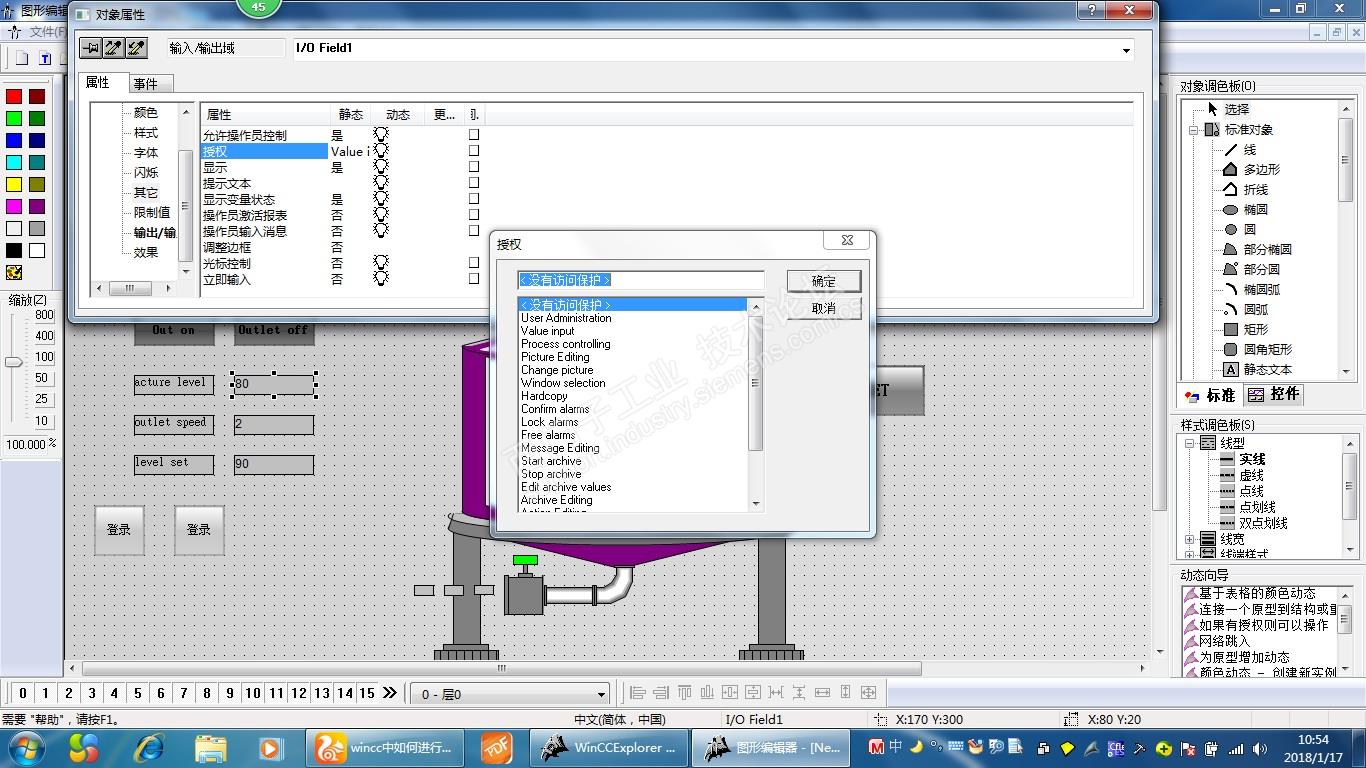Click the dynamic bulb icon for 显示 row

click(x=381, y=167)
